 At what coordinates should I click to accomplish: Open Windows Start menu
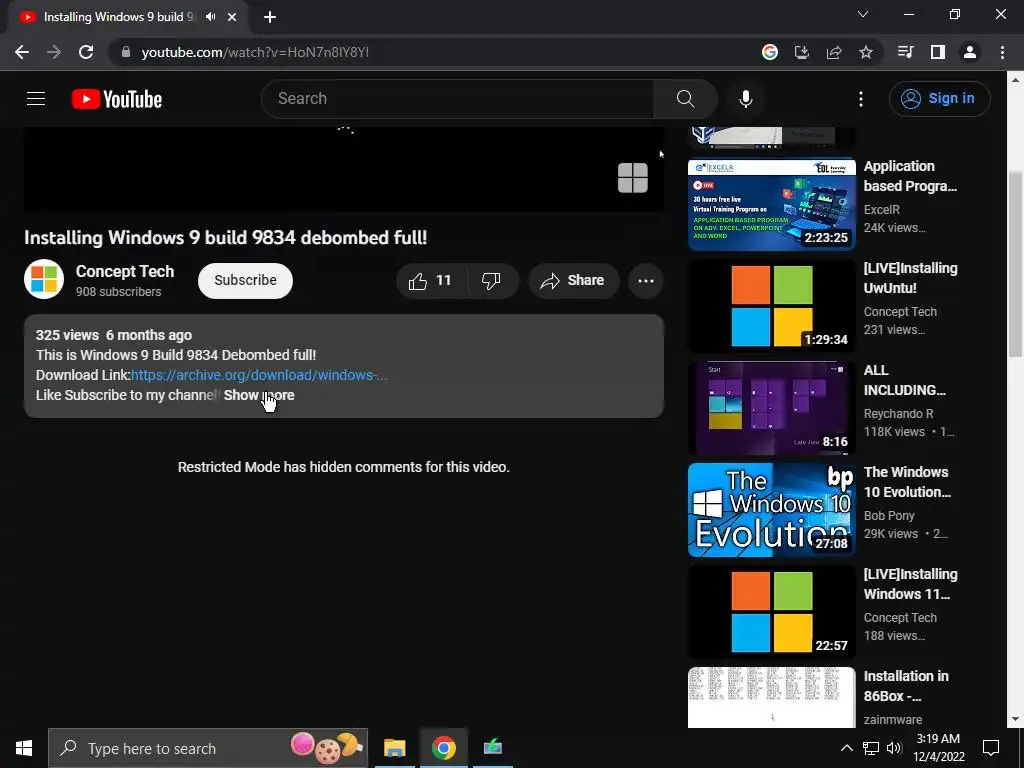24,748
